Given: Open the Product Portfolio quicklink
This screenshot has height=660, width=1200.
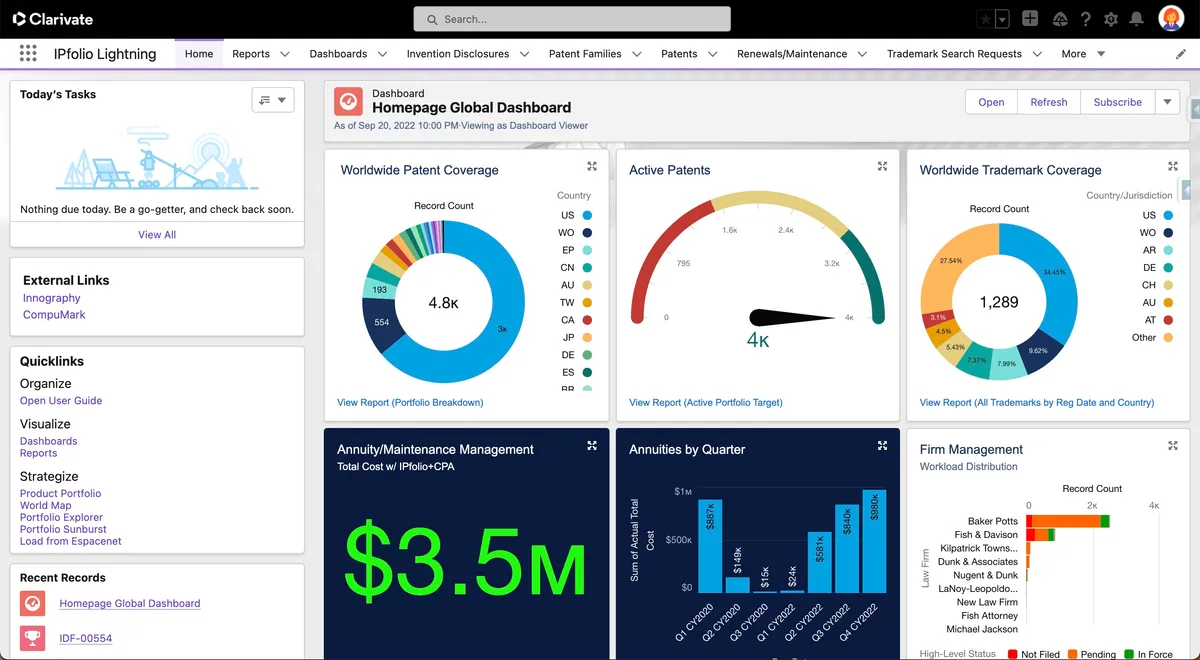Looking at the screenshot, I should (x=60, y=493).
